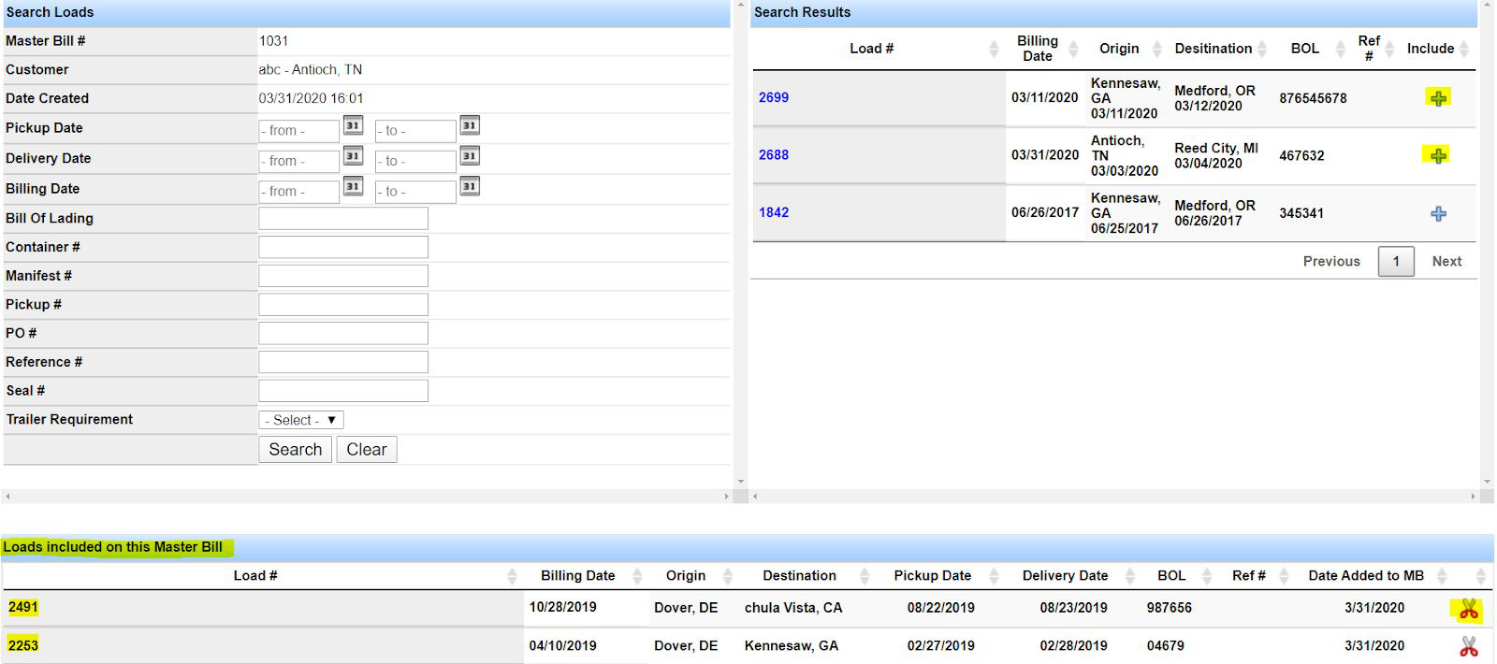Screen dimensions: 1497x664
Task: Click the Pickup Date 'to' field
Action: tap(416, 131)
